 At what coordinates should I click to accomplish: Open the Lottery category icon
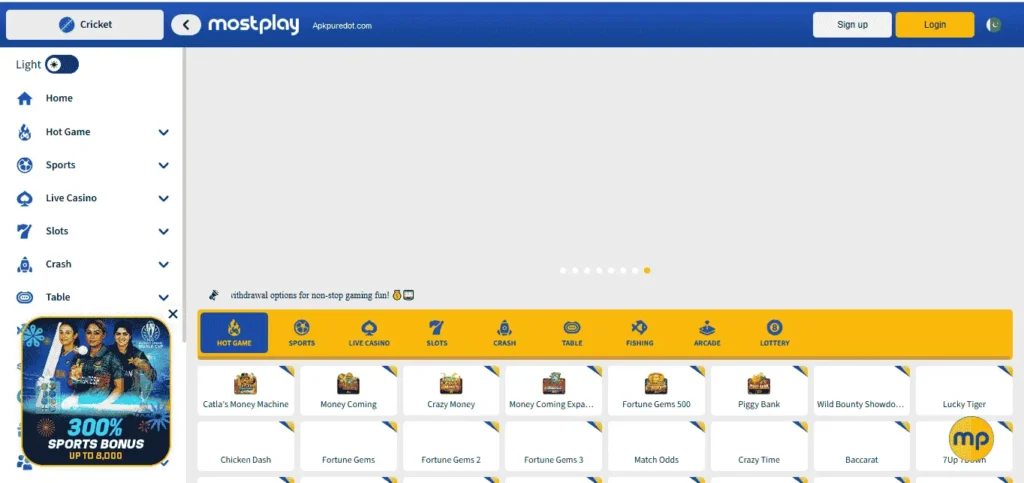[774, 328]
